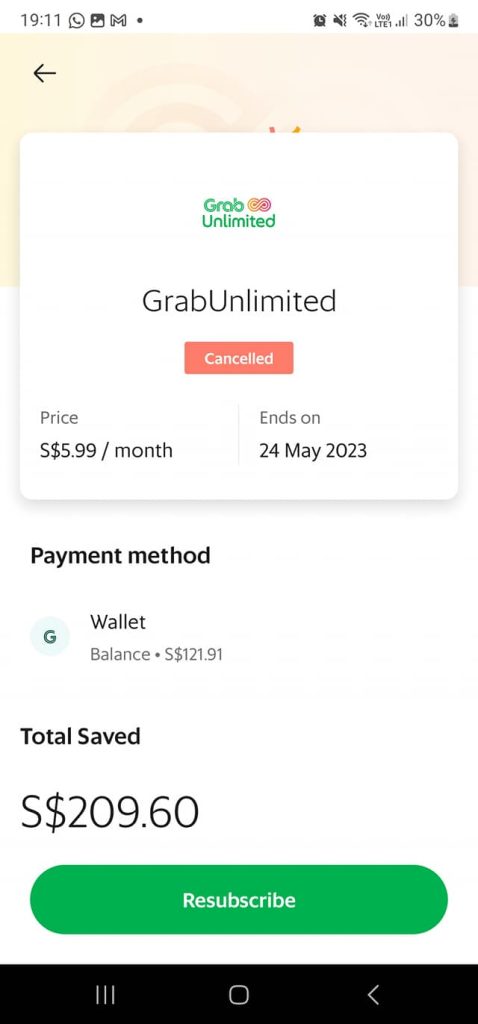
Task: Click the Resubscribe button
Action: (x=239, y=899)
